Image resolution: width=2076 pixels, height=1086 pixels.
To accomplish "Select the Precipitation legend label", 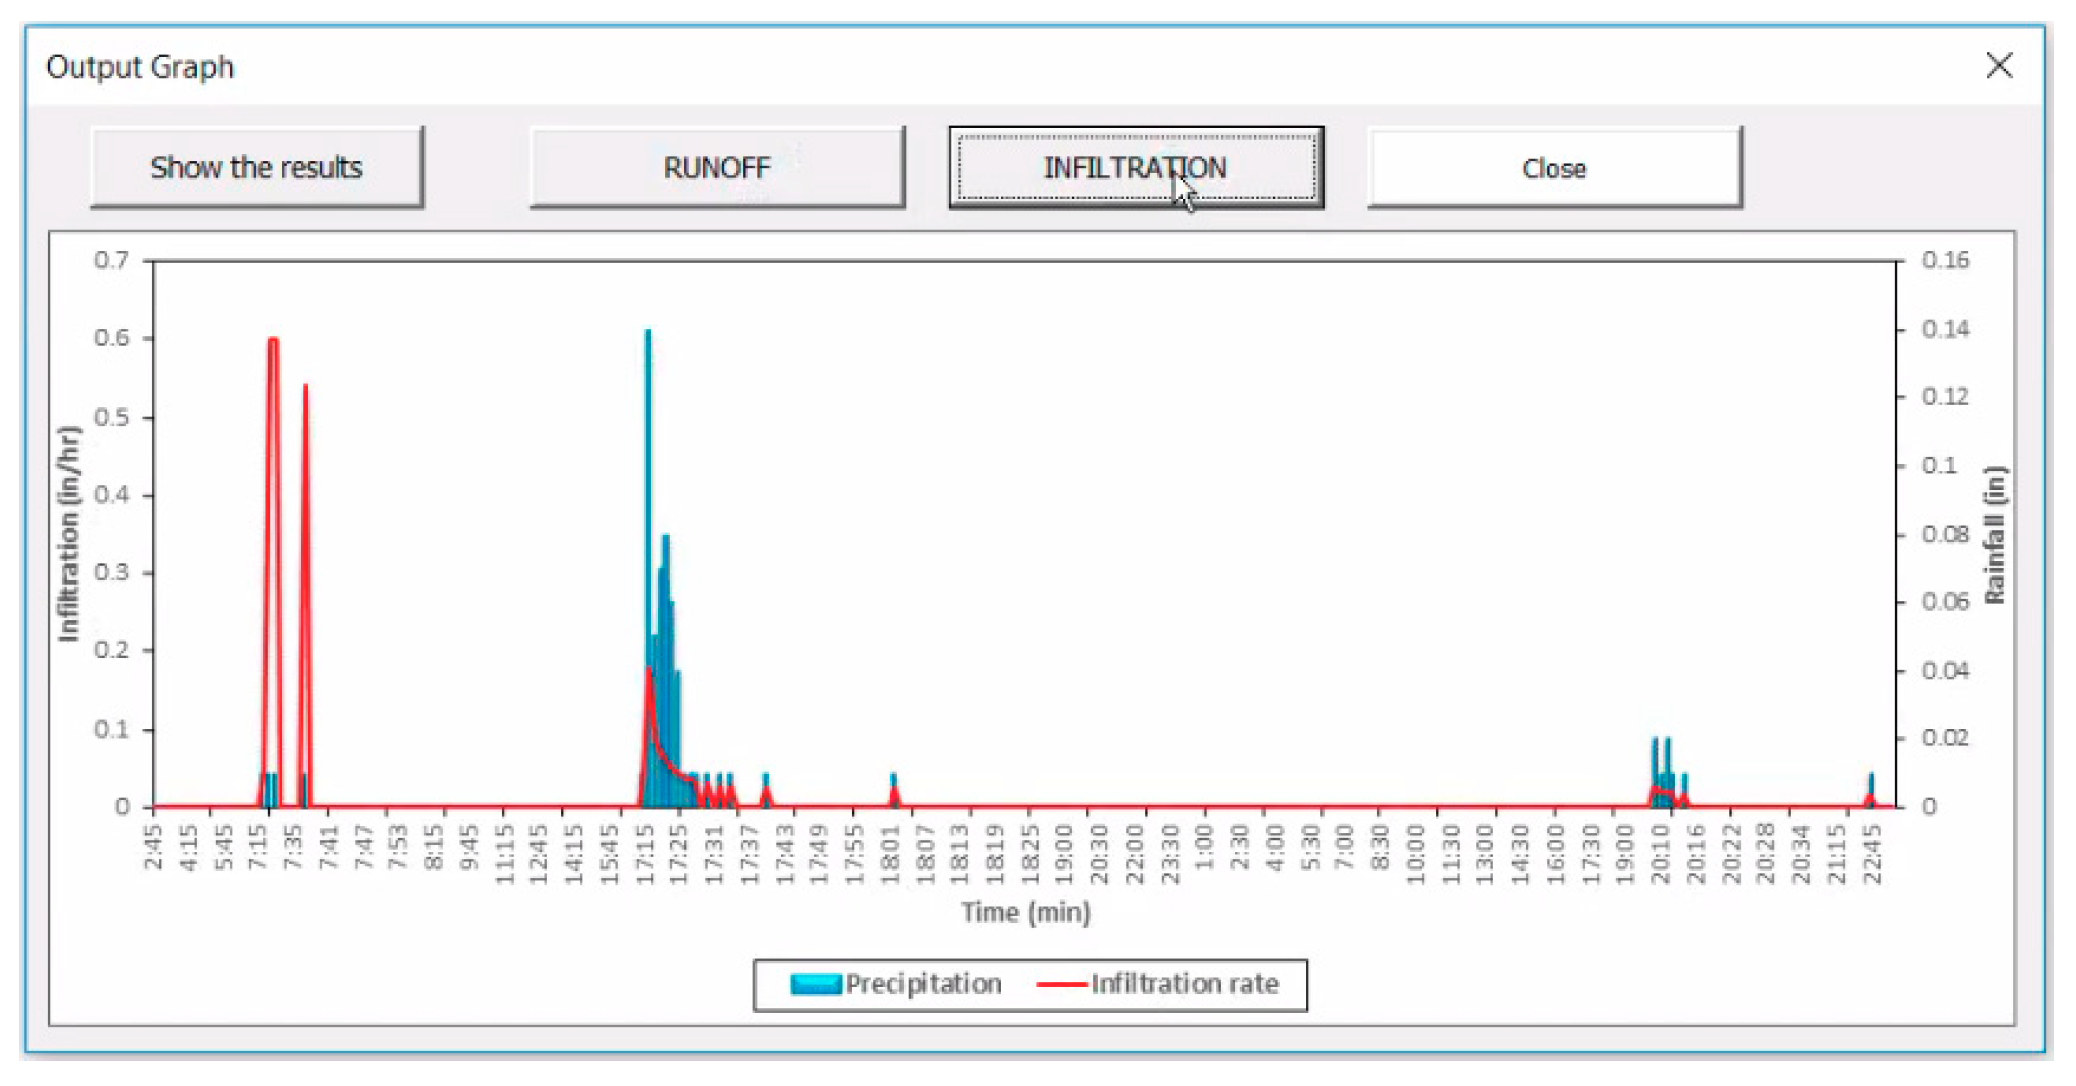I will point(923,984).
